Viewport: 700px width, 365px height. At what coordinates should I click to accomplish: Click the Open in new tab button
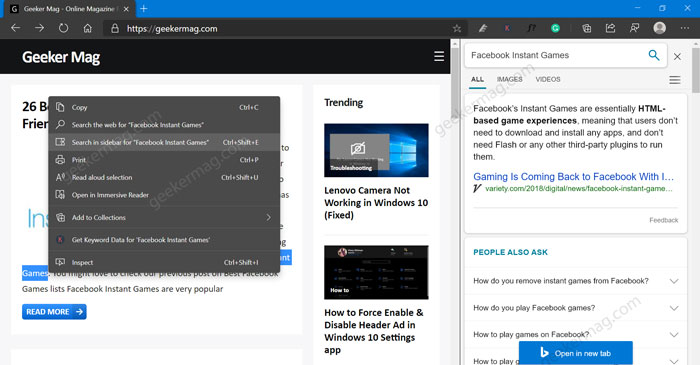[575, 353]
